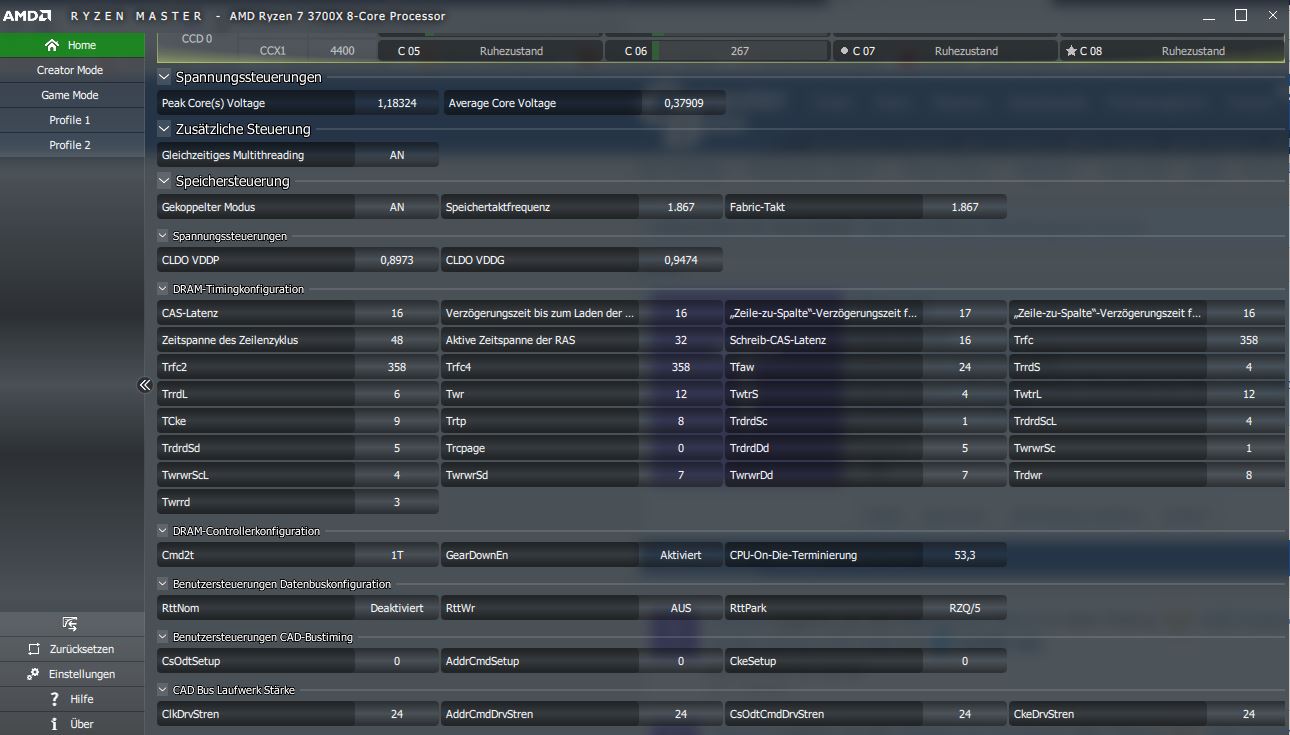
Task: Select core C 05 tile
Action: 490,51
